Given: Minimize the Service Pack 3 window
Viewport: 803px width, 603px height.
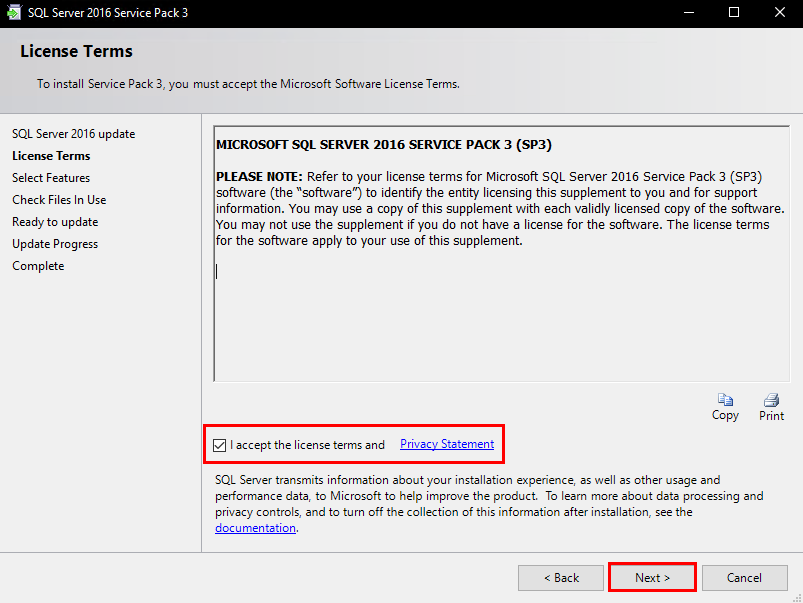Looking at the screenshot, I should (689, 12).
